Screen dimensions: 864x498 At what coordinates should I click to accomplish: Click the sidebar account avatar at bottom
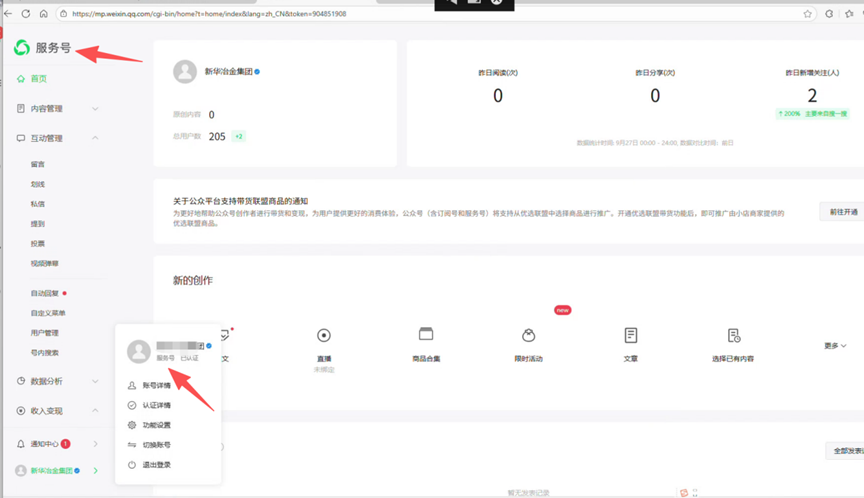(x=20, y=470)
